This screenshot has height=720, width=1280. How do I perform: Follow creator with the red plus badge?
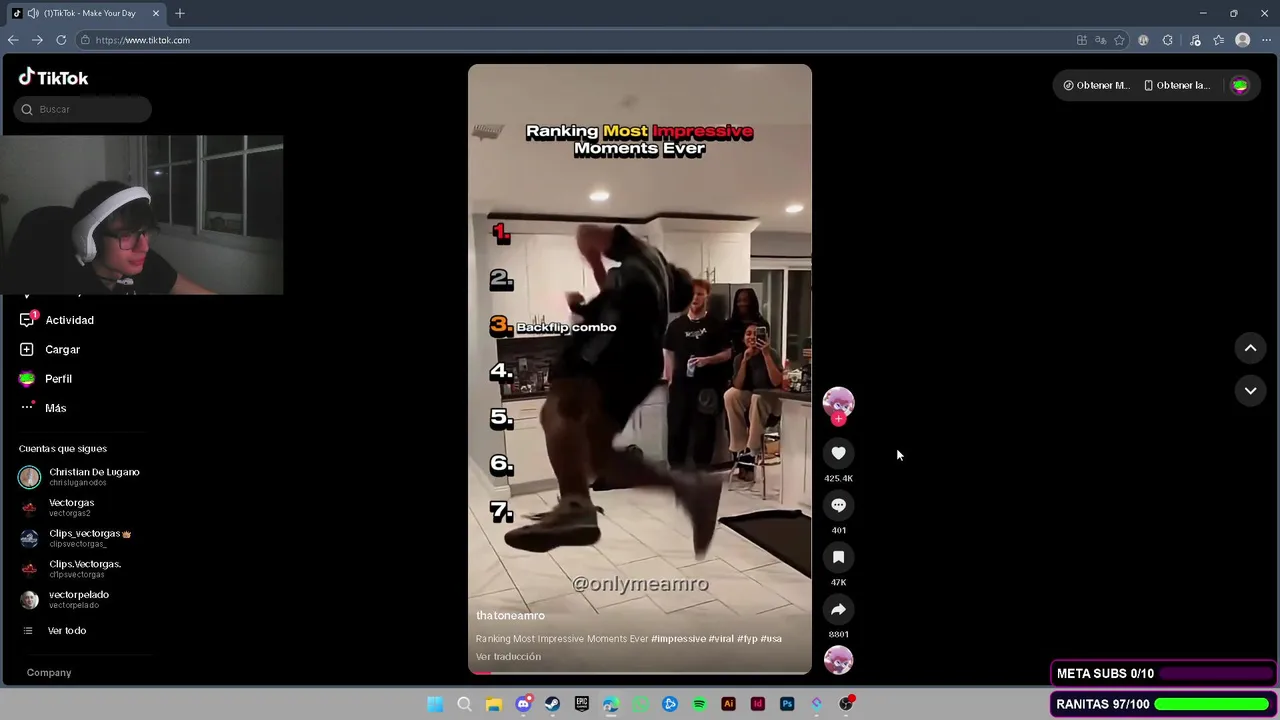[838, 419]
